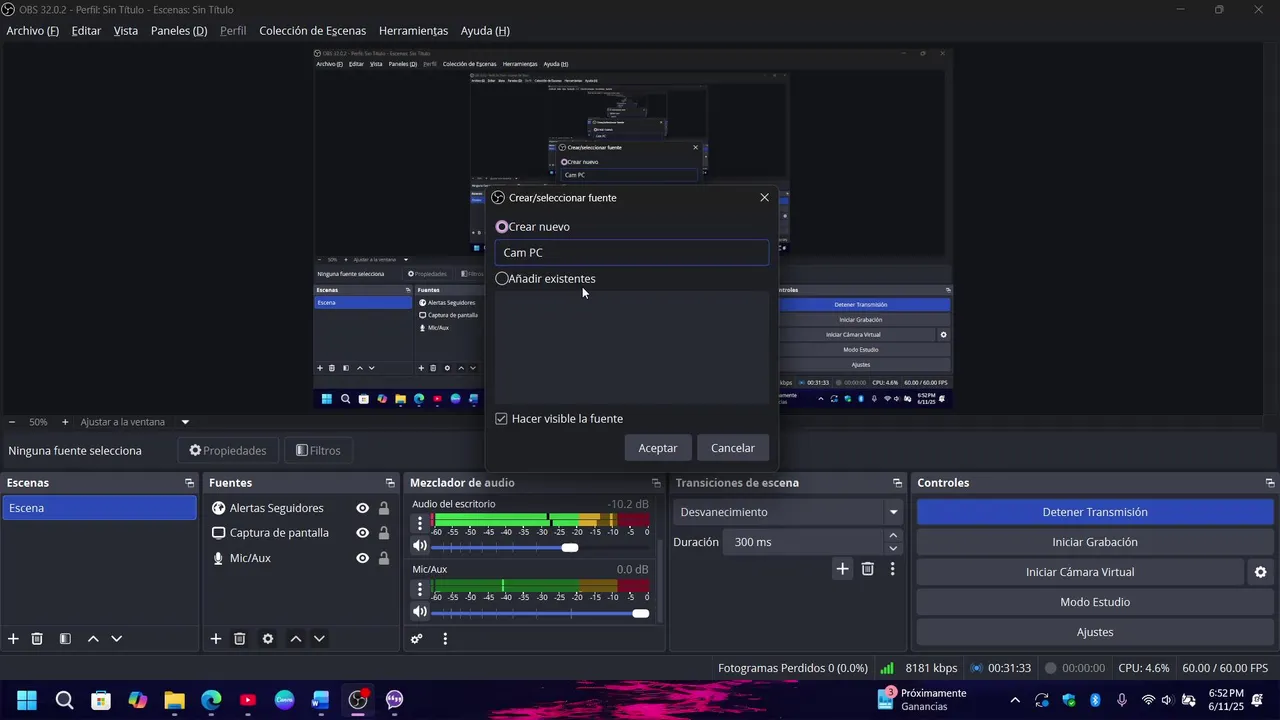Open mixer options three-dot menu at panel bottom
1280x720 pixels.
pyautogui.click(x=445, y=639)
